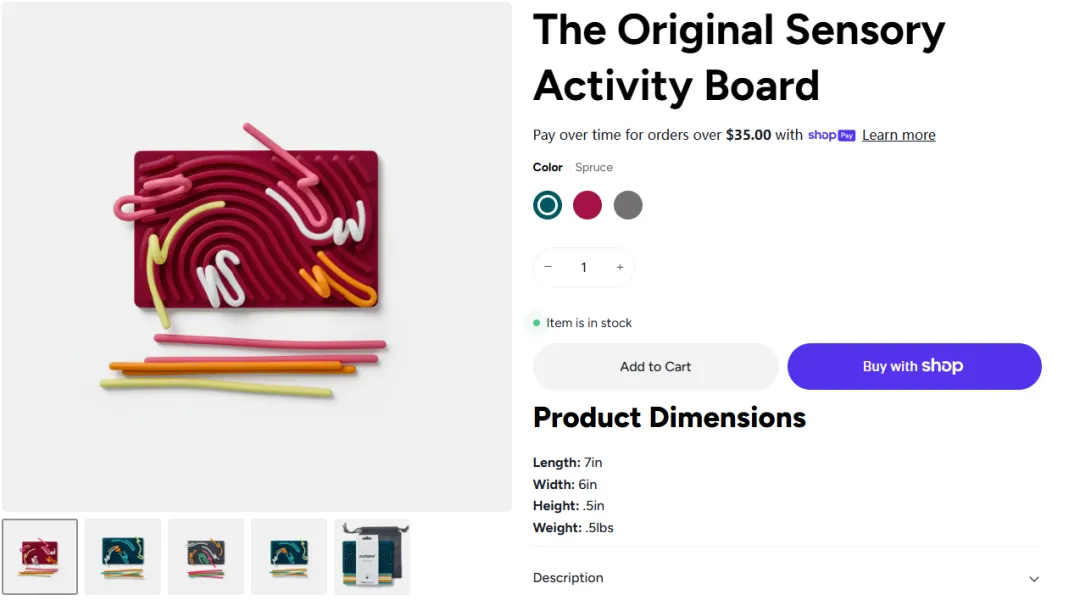The height and width of the screenshot is (600, 1080).
Task: Click the Shop Pay logo
Action: coord(831,135)
